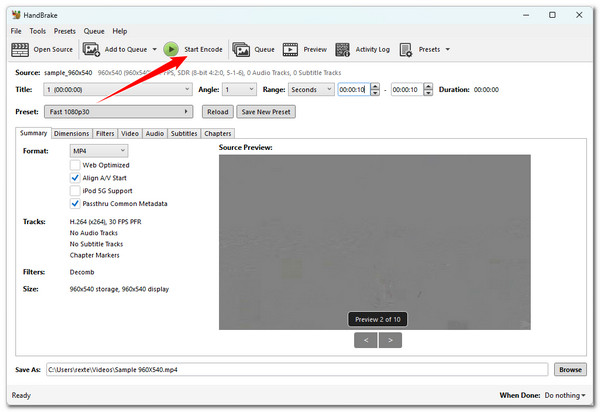Click the Save New Preset button
Image resolution: width=600 pixels, height=412 pixels.
pos(266,112)
